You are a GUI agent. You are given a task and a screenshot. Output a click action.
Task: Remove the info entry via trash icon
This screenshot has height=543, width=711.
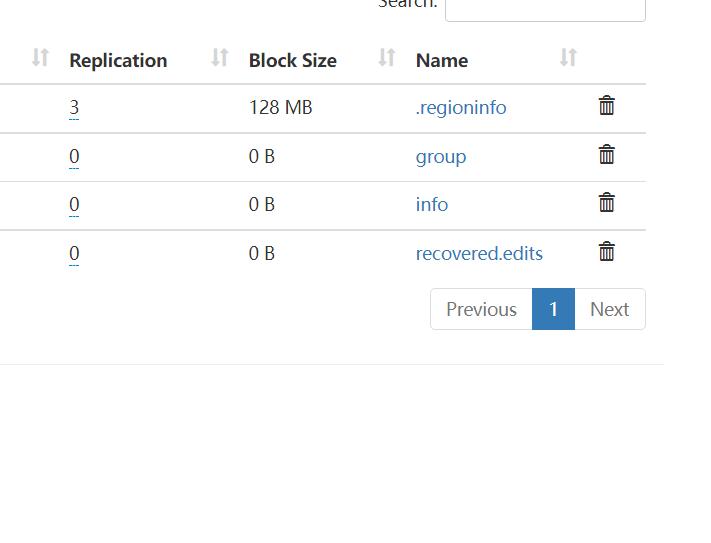click(606, 203)
